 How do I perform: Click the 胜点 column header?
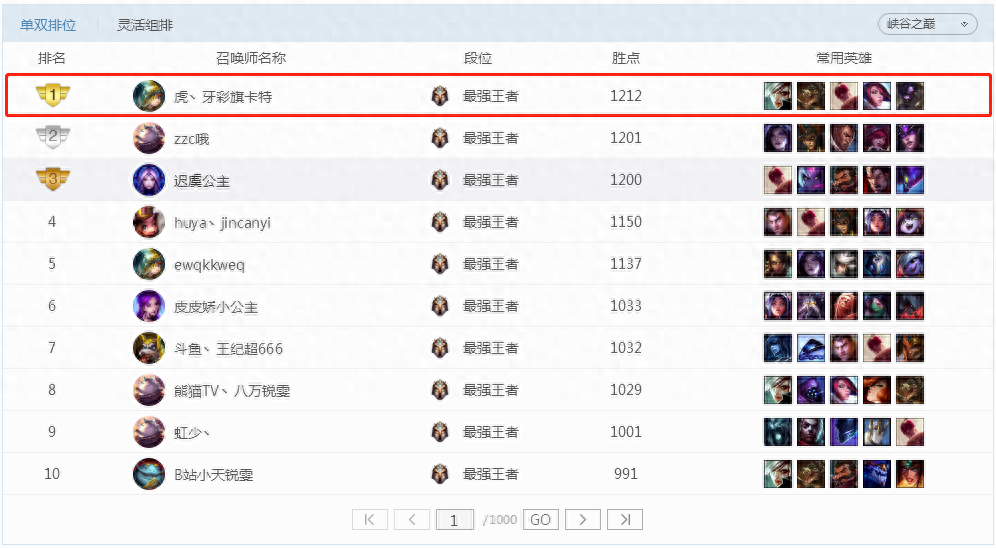pyautogui.click(x=626, y=58)
